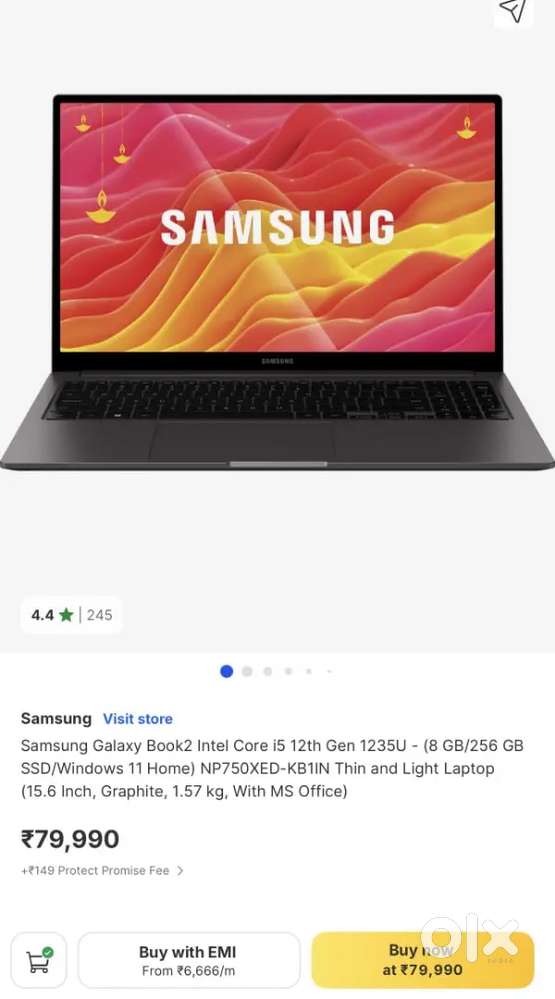The image size is (555, 999).
Task: Tap the OLX watermark logo
Action: [470, 937]
